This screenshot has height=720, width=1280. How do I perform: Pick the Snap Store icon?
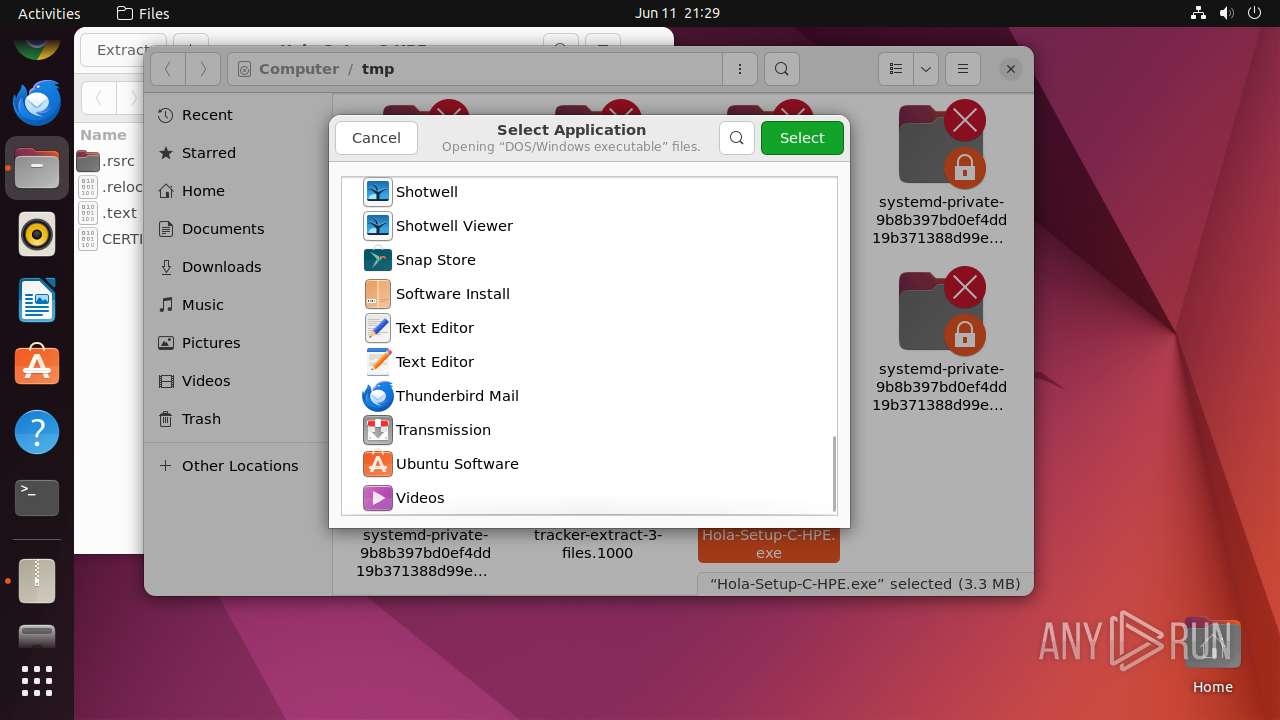point(377,260)
